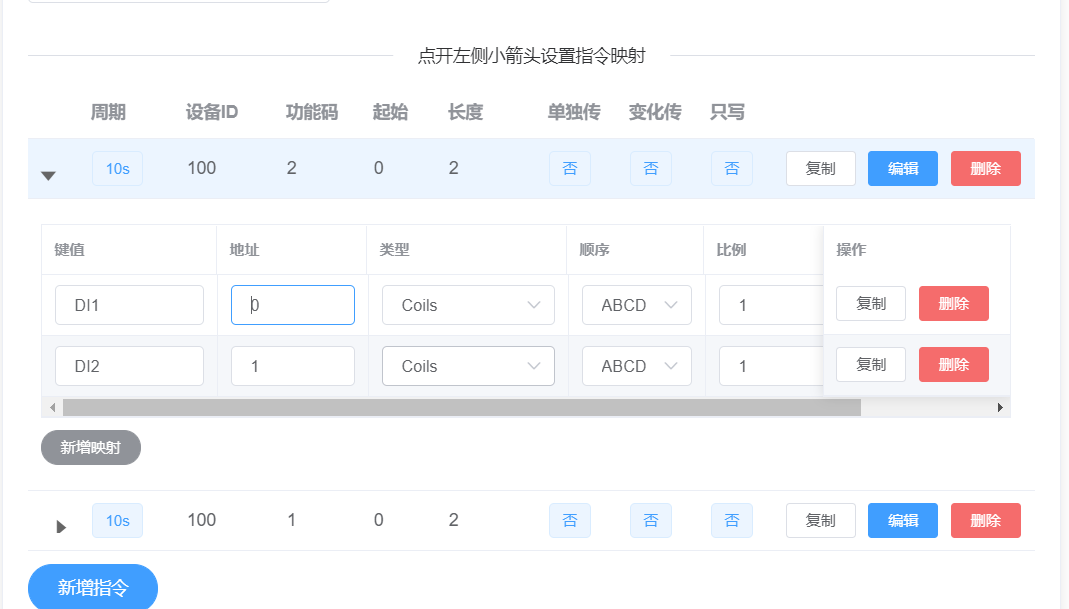Image resolution: width=1069 pixels, height=609 pixels.
Task: Toggle 变化传 tag in function code 1 row
Action: coord(651,520)
